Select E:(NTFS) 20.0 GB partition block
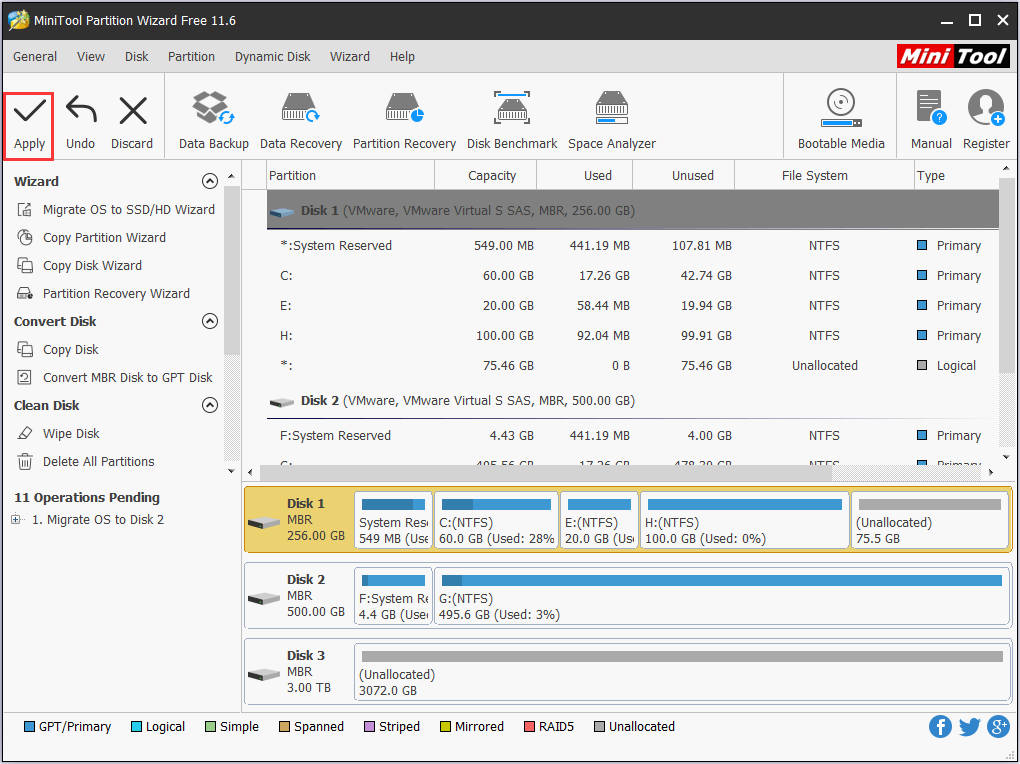Screen dimensions: 1020x764 599,520
